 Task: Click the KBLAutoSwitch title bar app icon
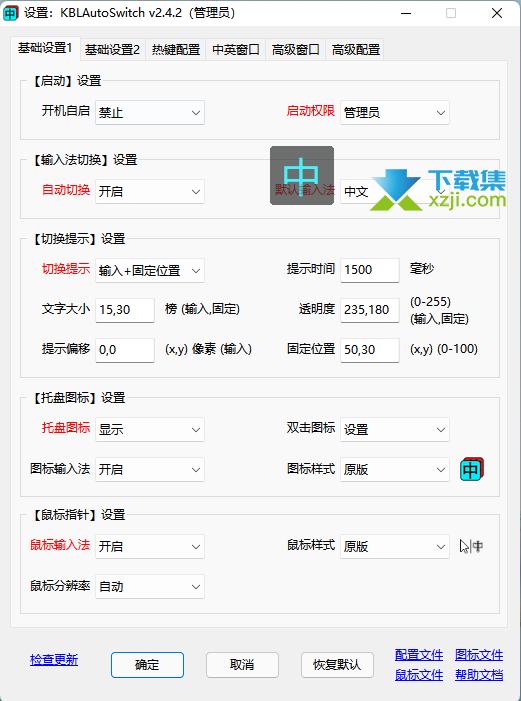11,13
